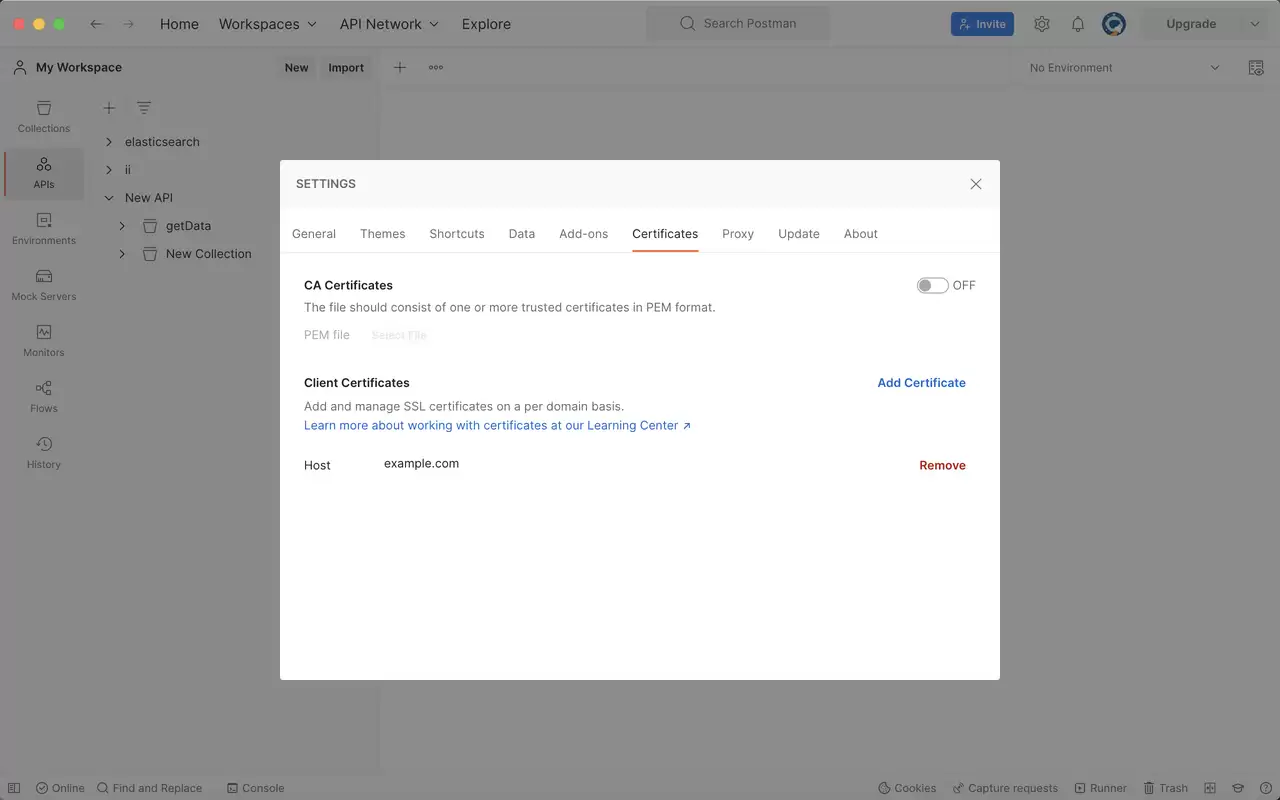
Task: Expand the elasticsearch tree item
Action: click(109, 142)
